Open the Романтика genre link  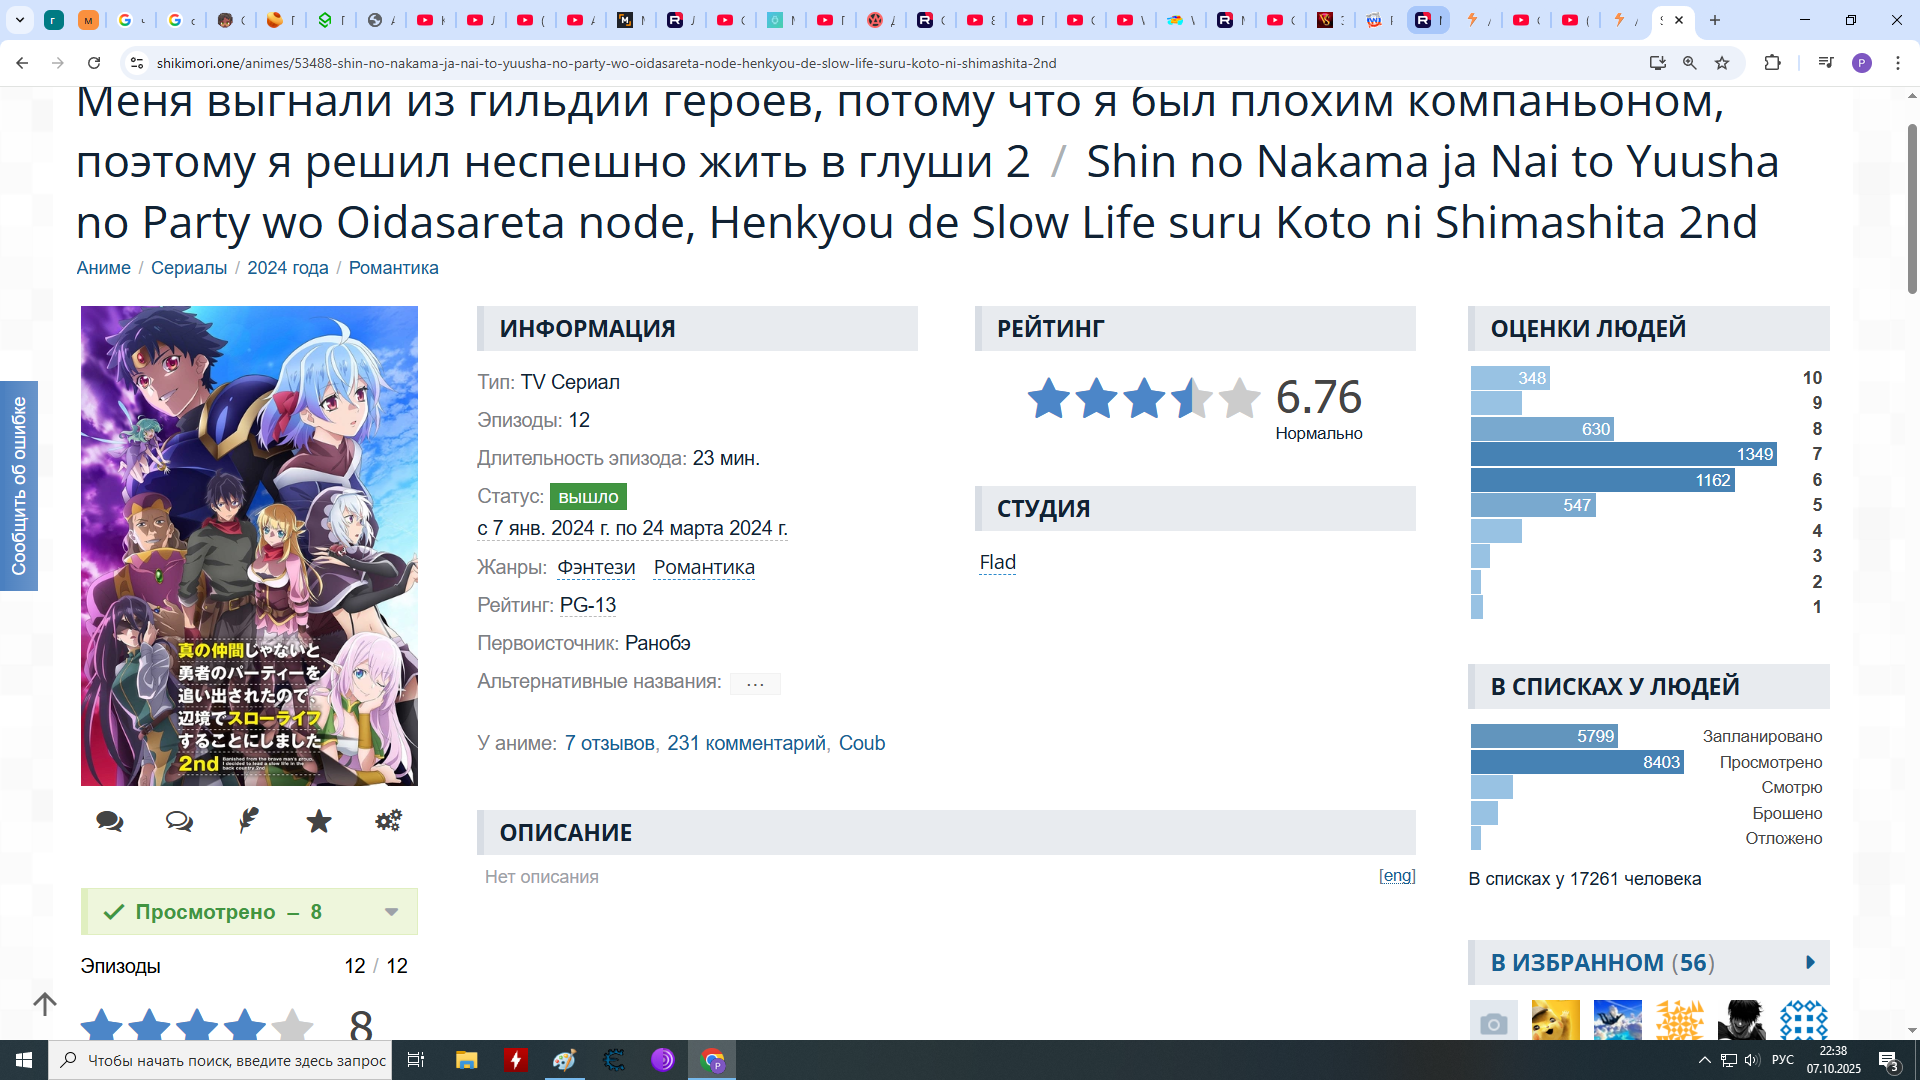(704, 568)
